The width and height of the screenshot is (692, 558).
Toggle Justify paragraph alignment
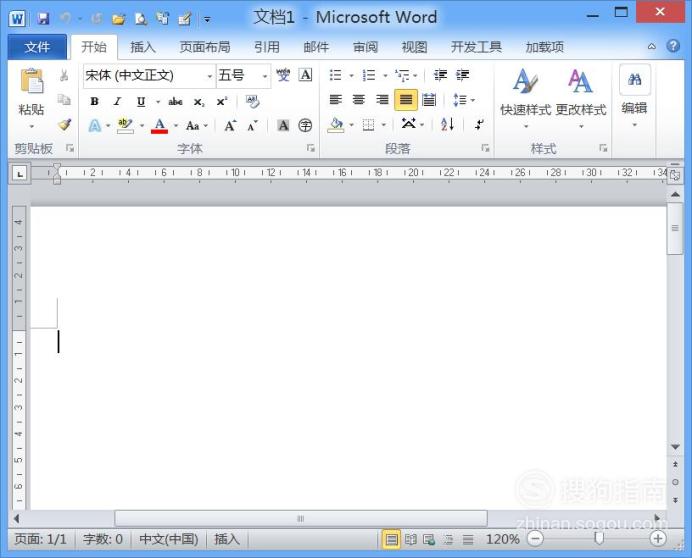[x=406, y=100]
